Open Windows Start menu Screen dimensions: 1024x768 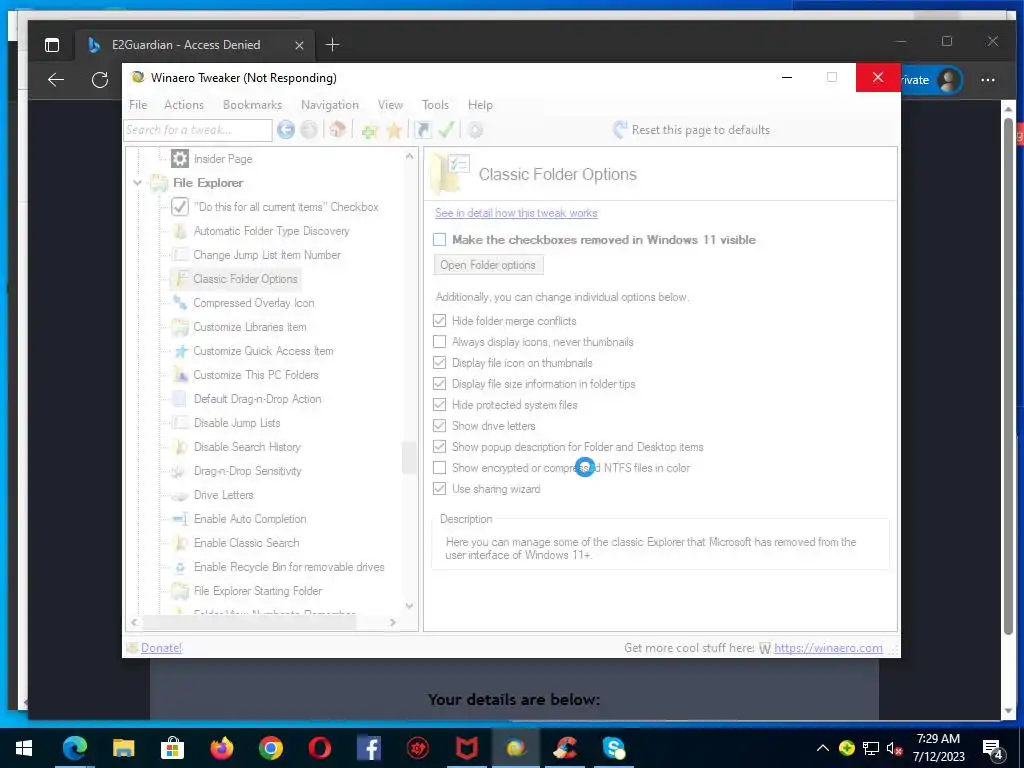[x=24, y=748]
